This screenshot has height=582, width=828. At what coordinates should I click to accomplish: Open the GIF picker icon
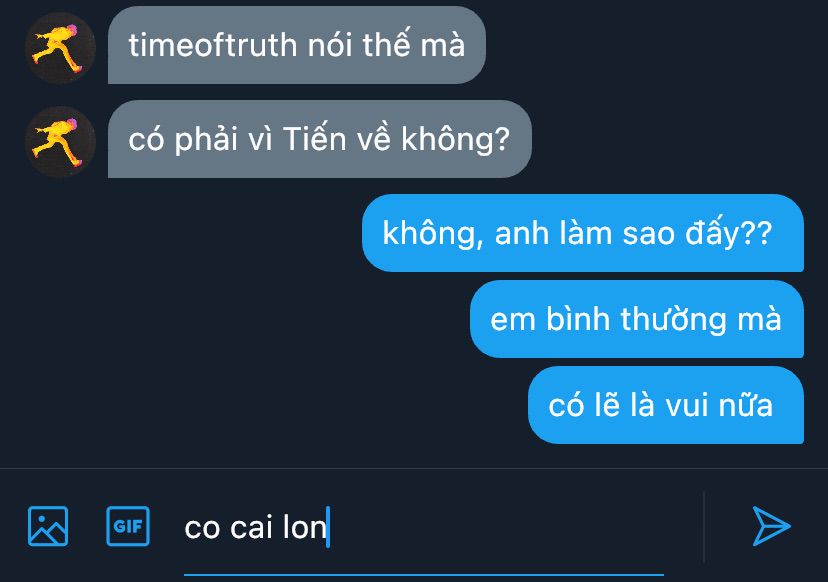128,526
